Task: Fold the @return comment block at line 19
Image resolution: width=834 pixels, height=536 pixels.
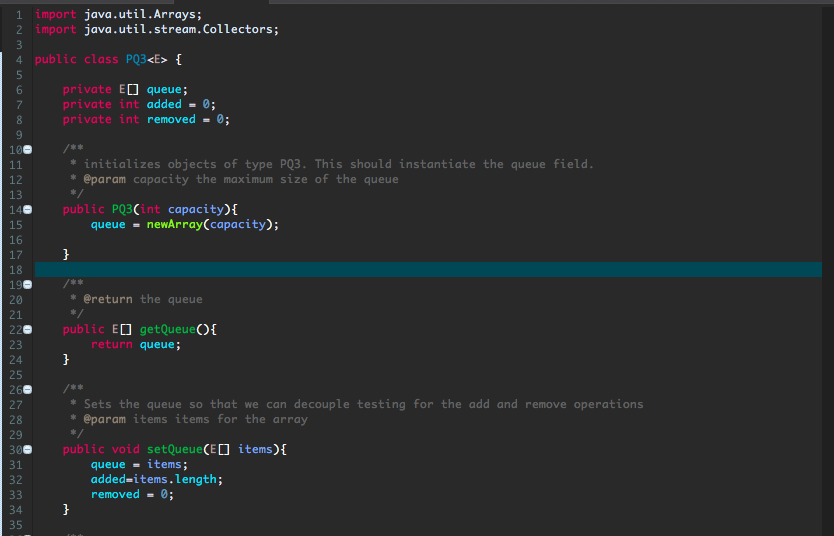Action: click(28, 284)
